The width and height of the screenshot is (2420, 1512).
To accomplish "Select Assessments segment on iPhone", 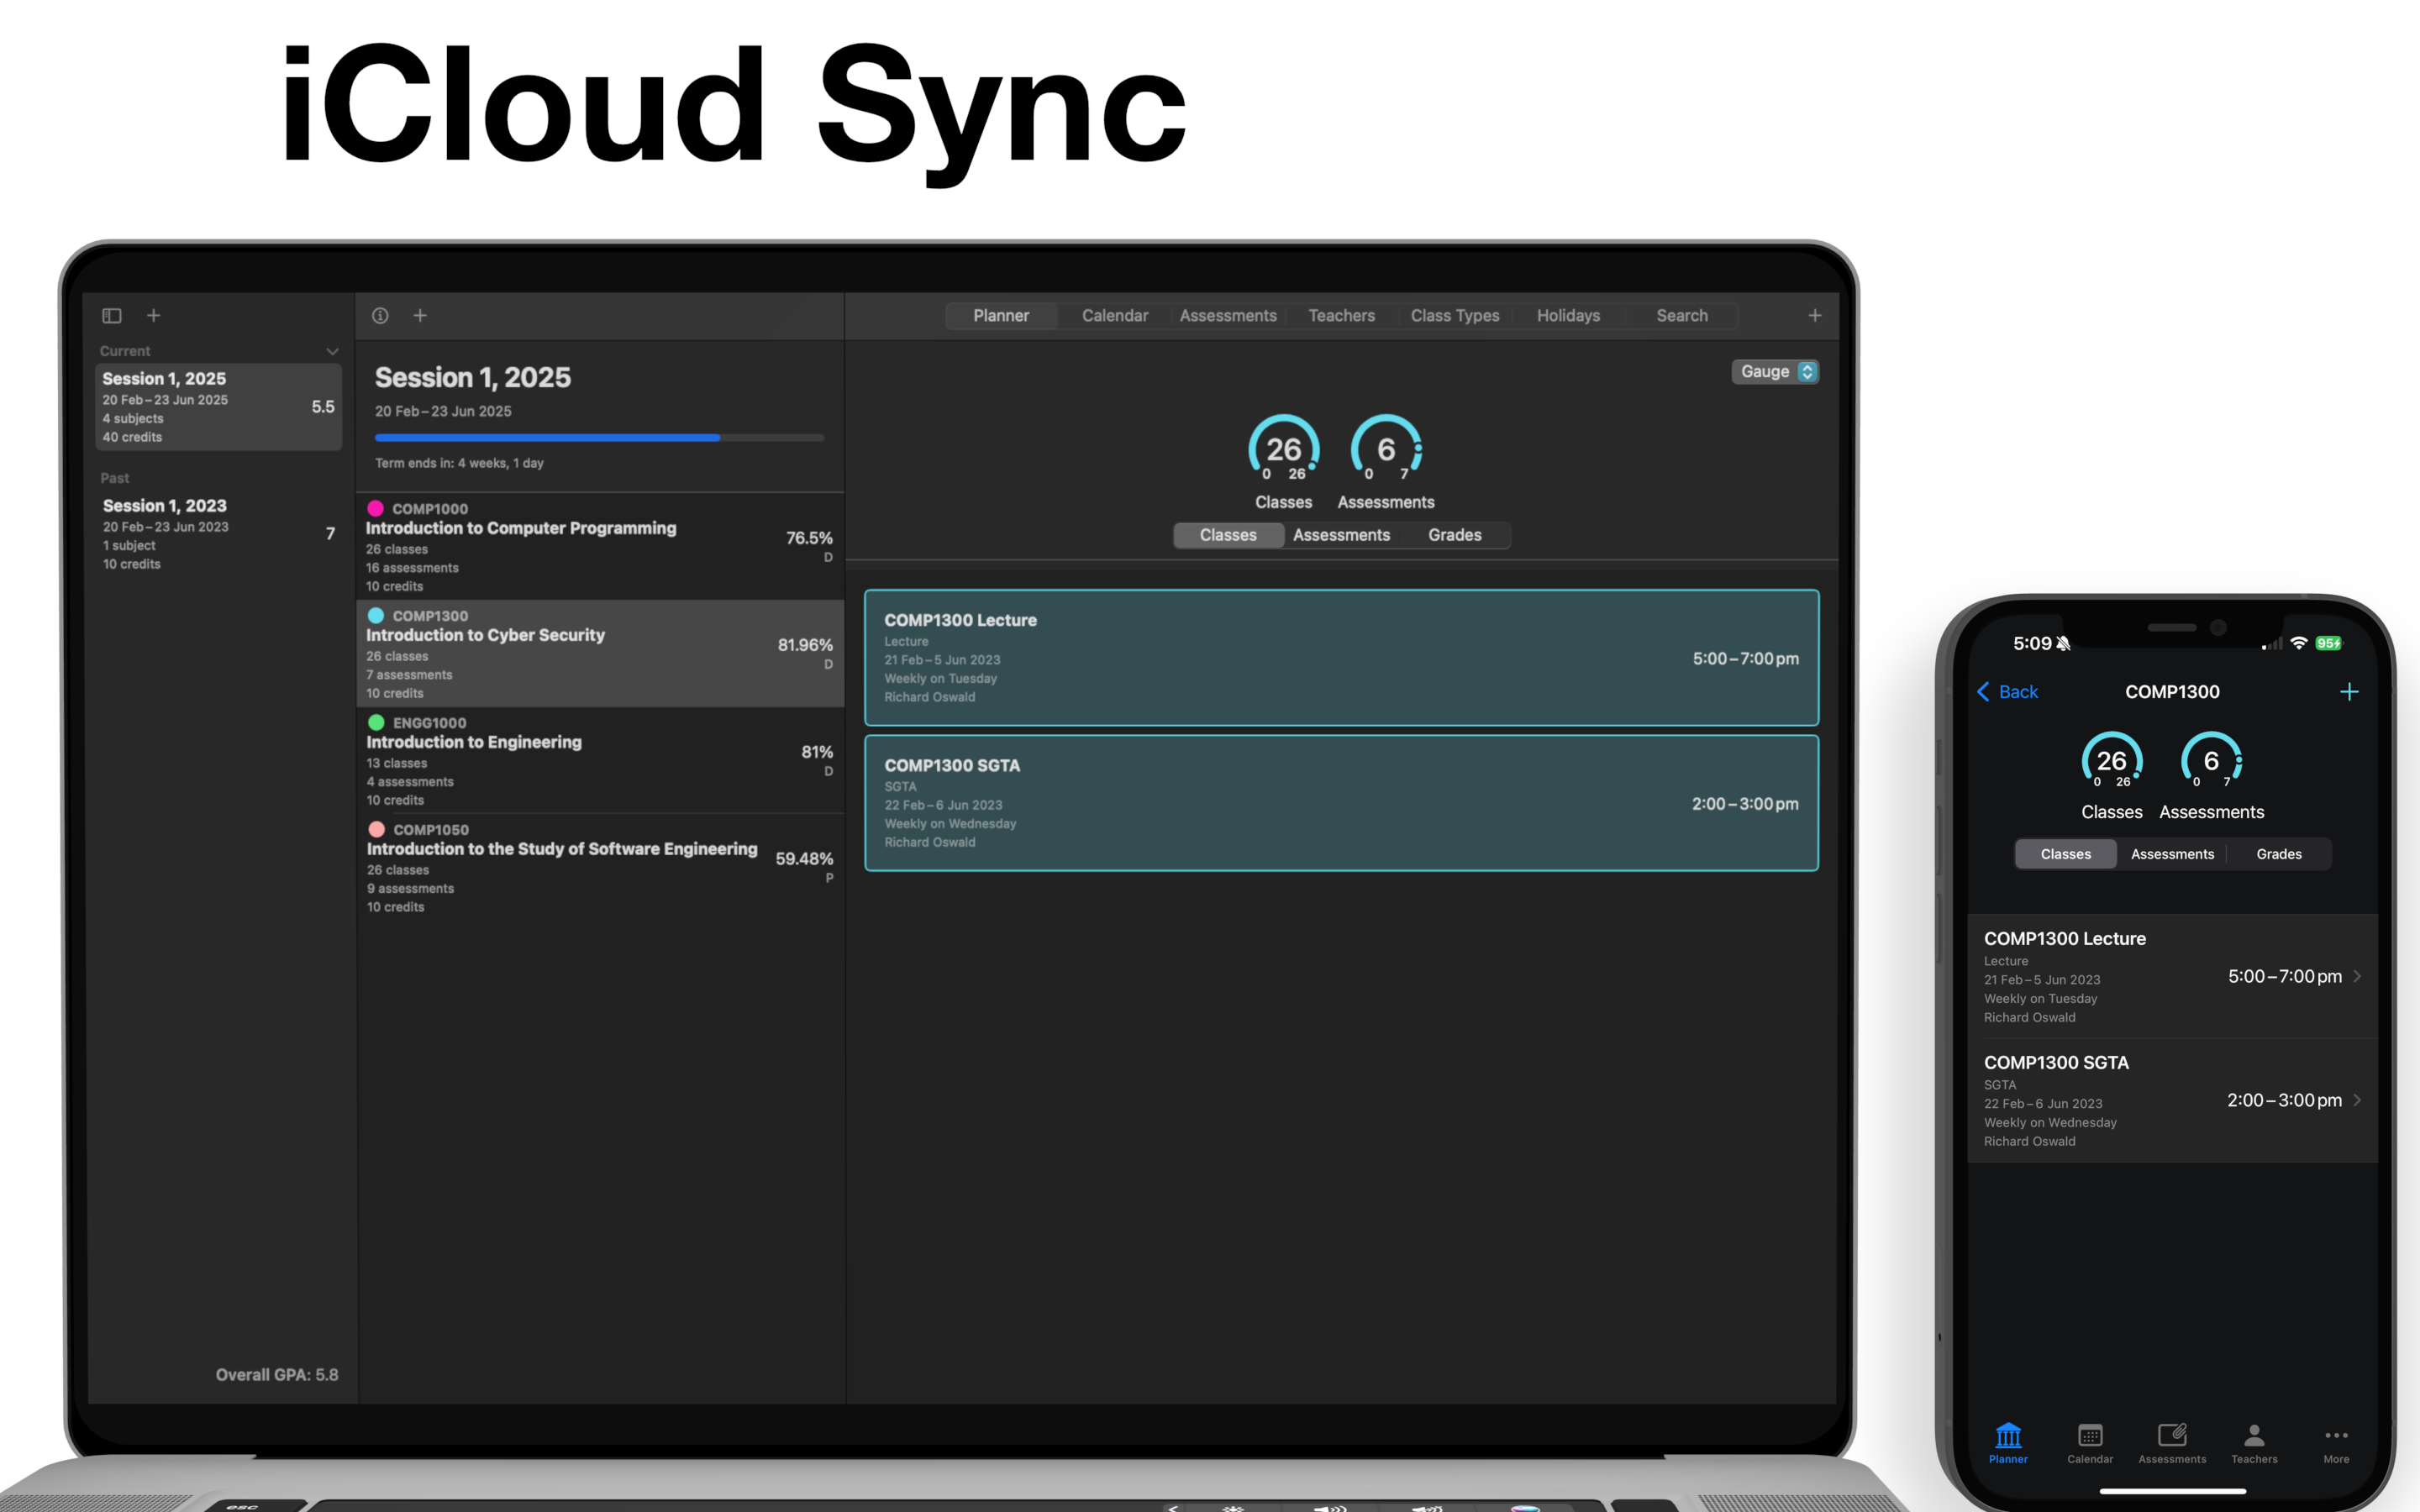I will pyautogui.click(x=2172, y=854).
